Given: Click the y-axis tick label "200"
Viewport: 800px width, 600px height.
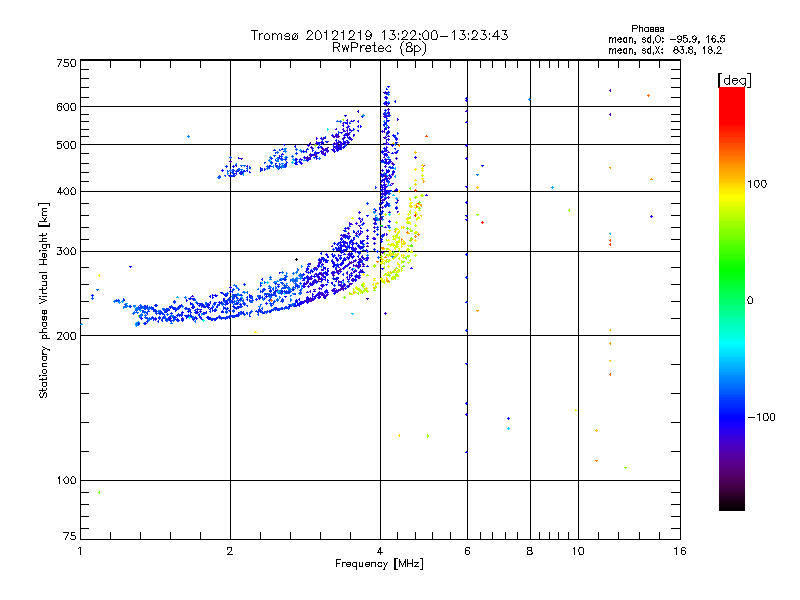Looking at the screenshot, I should (66, 336).
